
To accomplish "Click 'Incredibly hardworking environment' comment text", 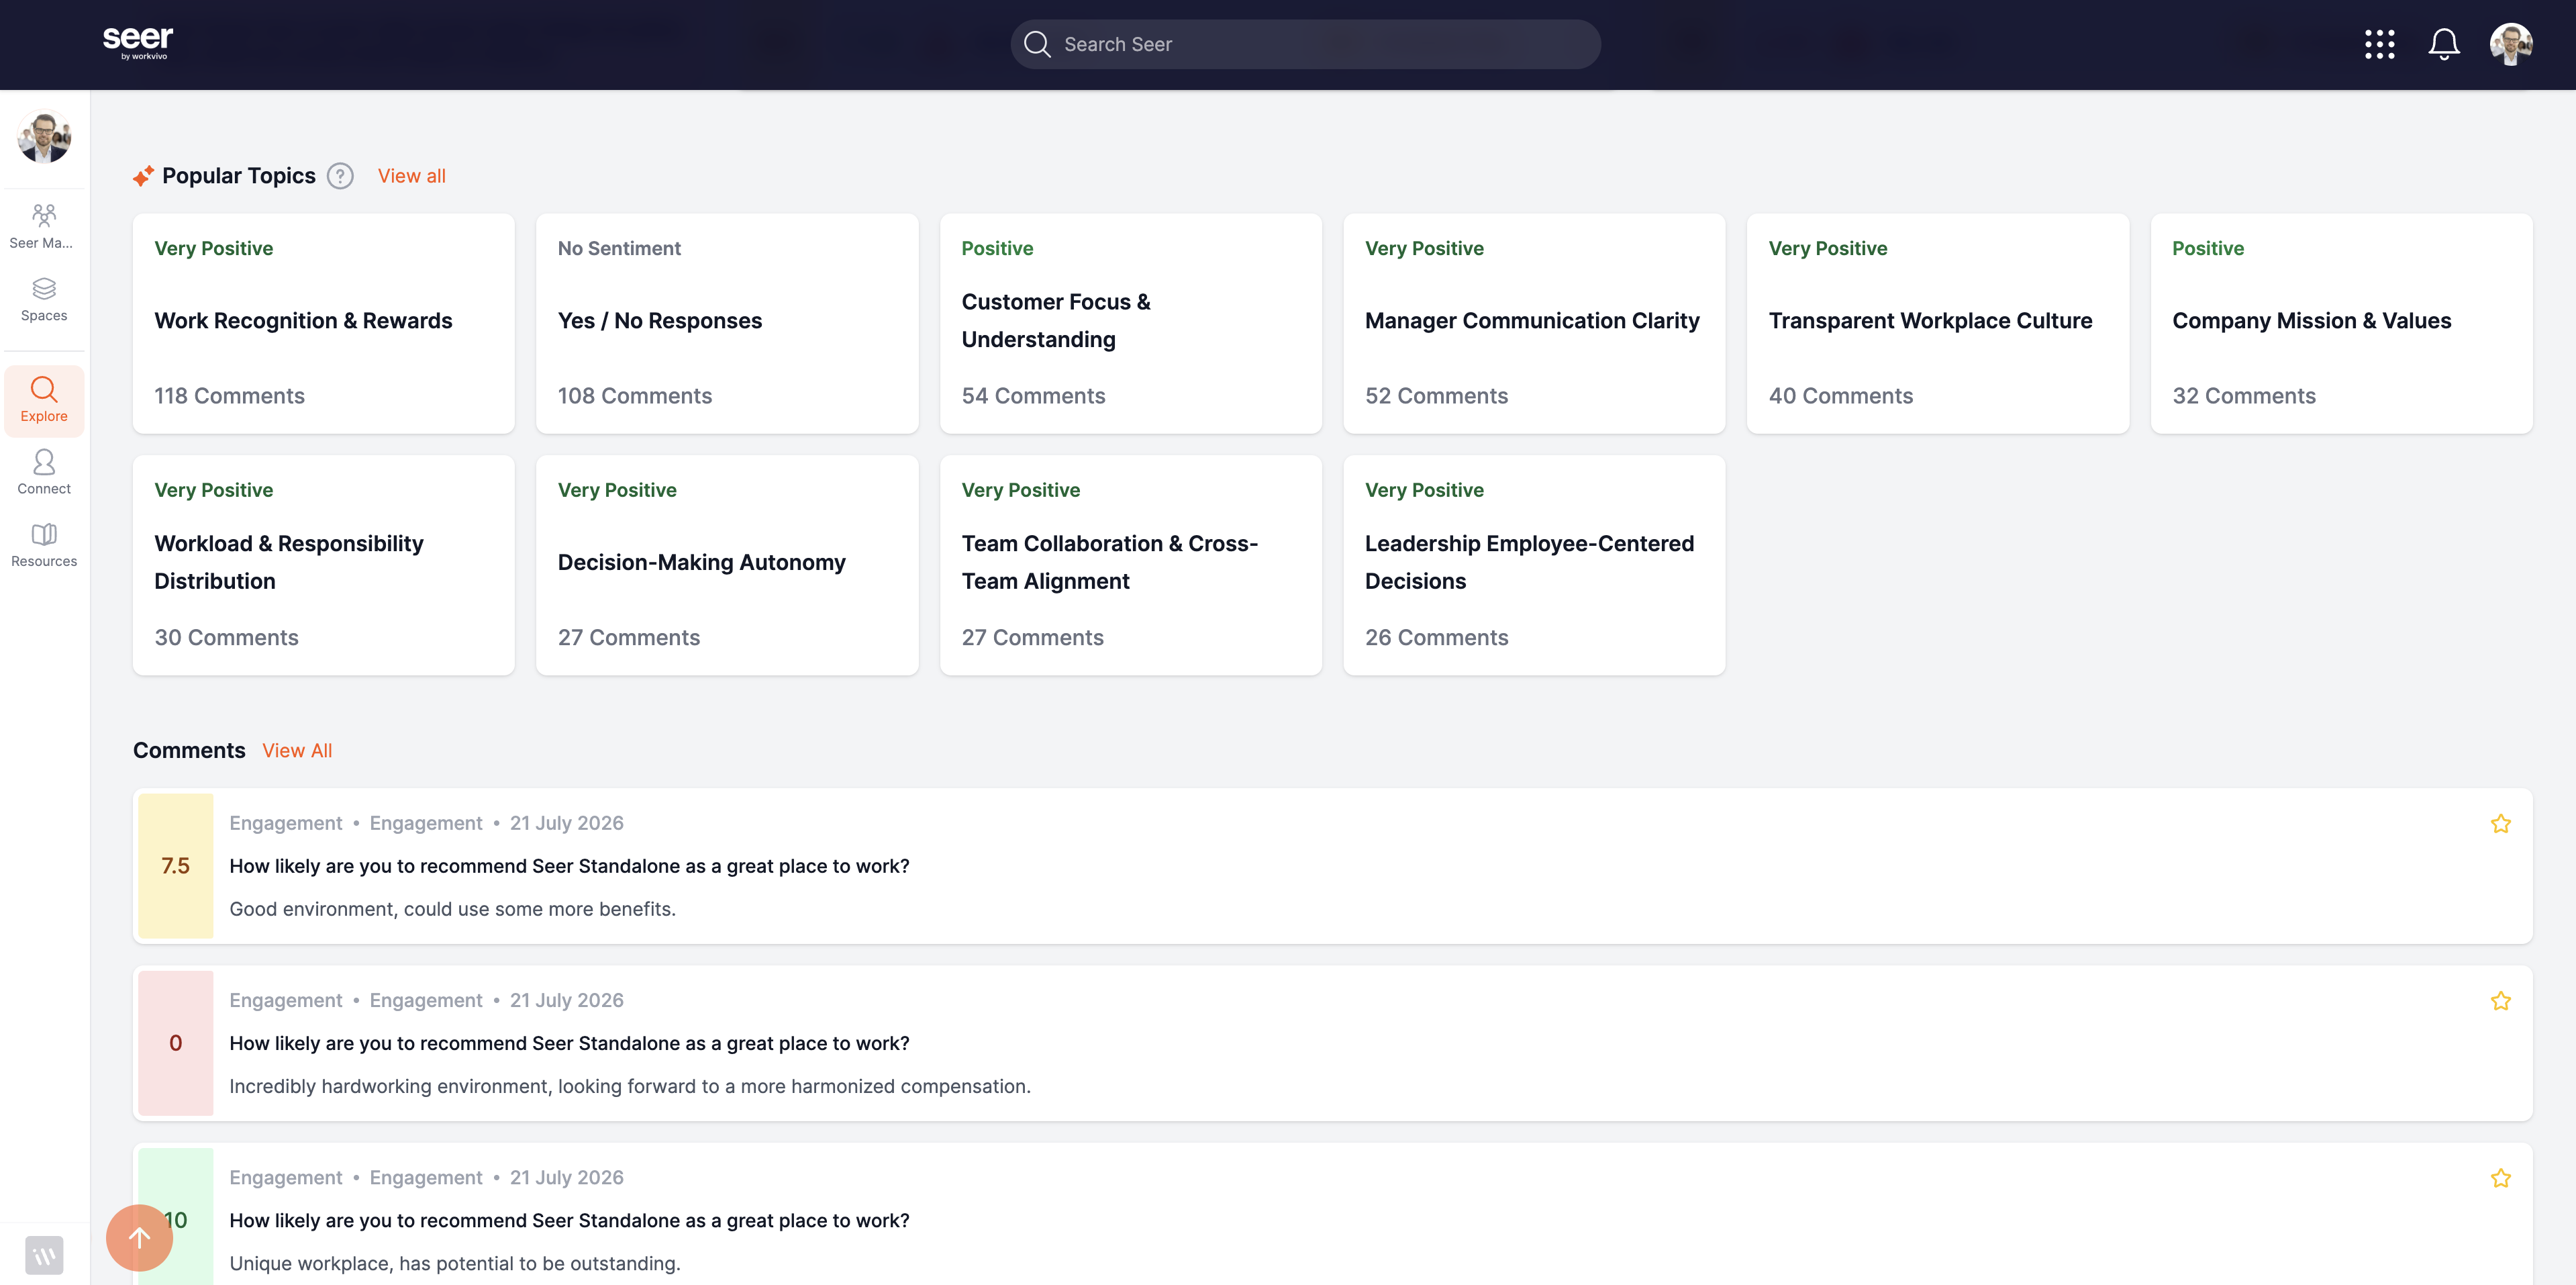I will pyautogui.click(x=630, y=1086).
